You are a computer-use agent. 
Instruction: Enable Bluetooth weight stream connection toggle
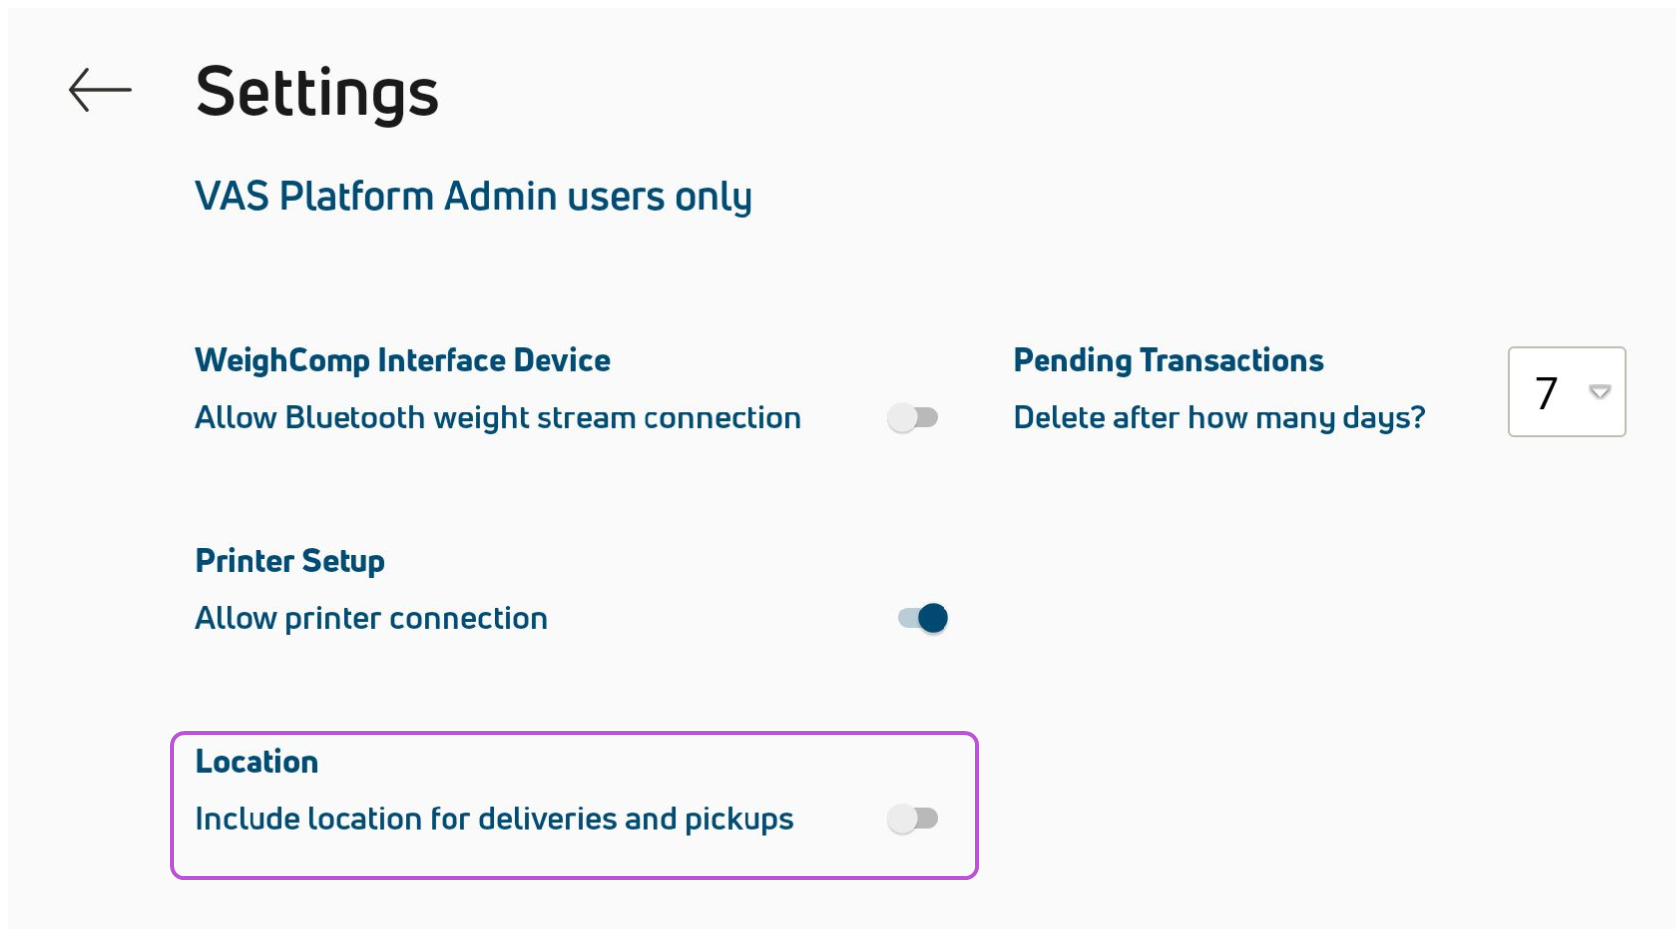(913, 417)
